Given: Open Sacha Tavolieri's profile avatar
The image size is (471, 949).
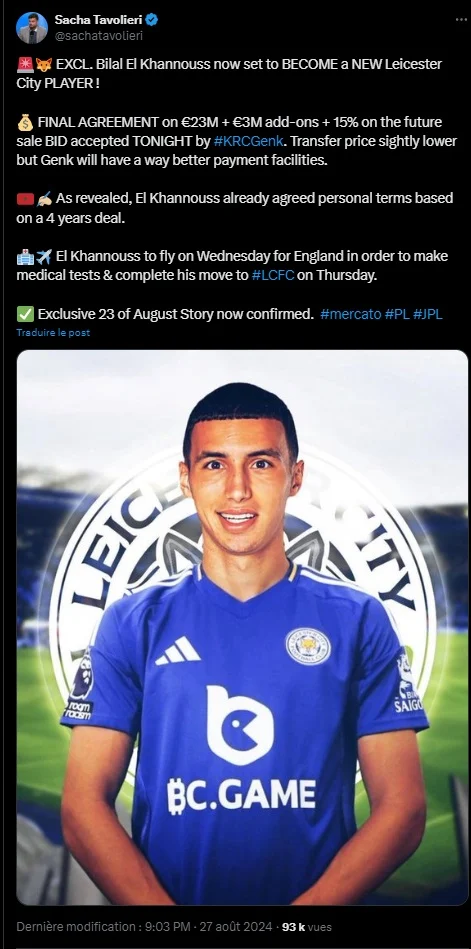Looking at the screenshot, I should [32, 27].
